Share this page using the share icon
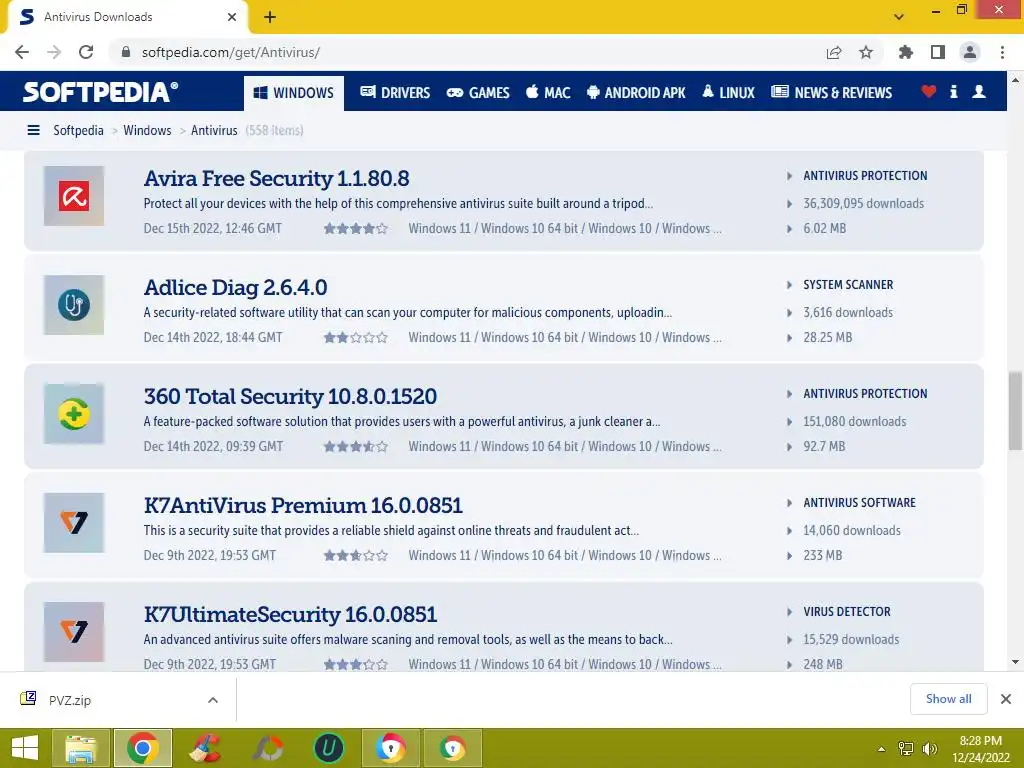Screen dimensions: 1024x768 (834, 52)
